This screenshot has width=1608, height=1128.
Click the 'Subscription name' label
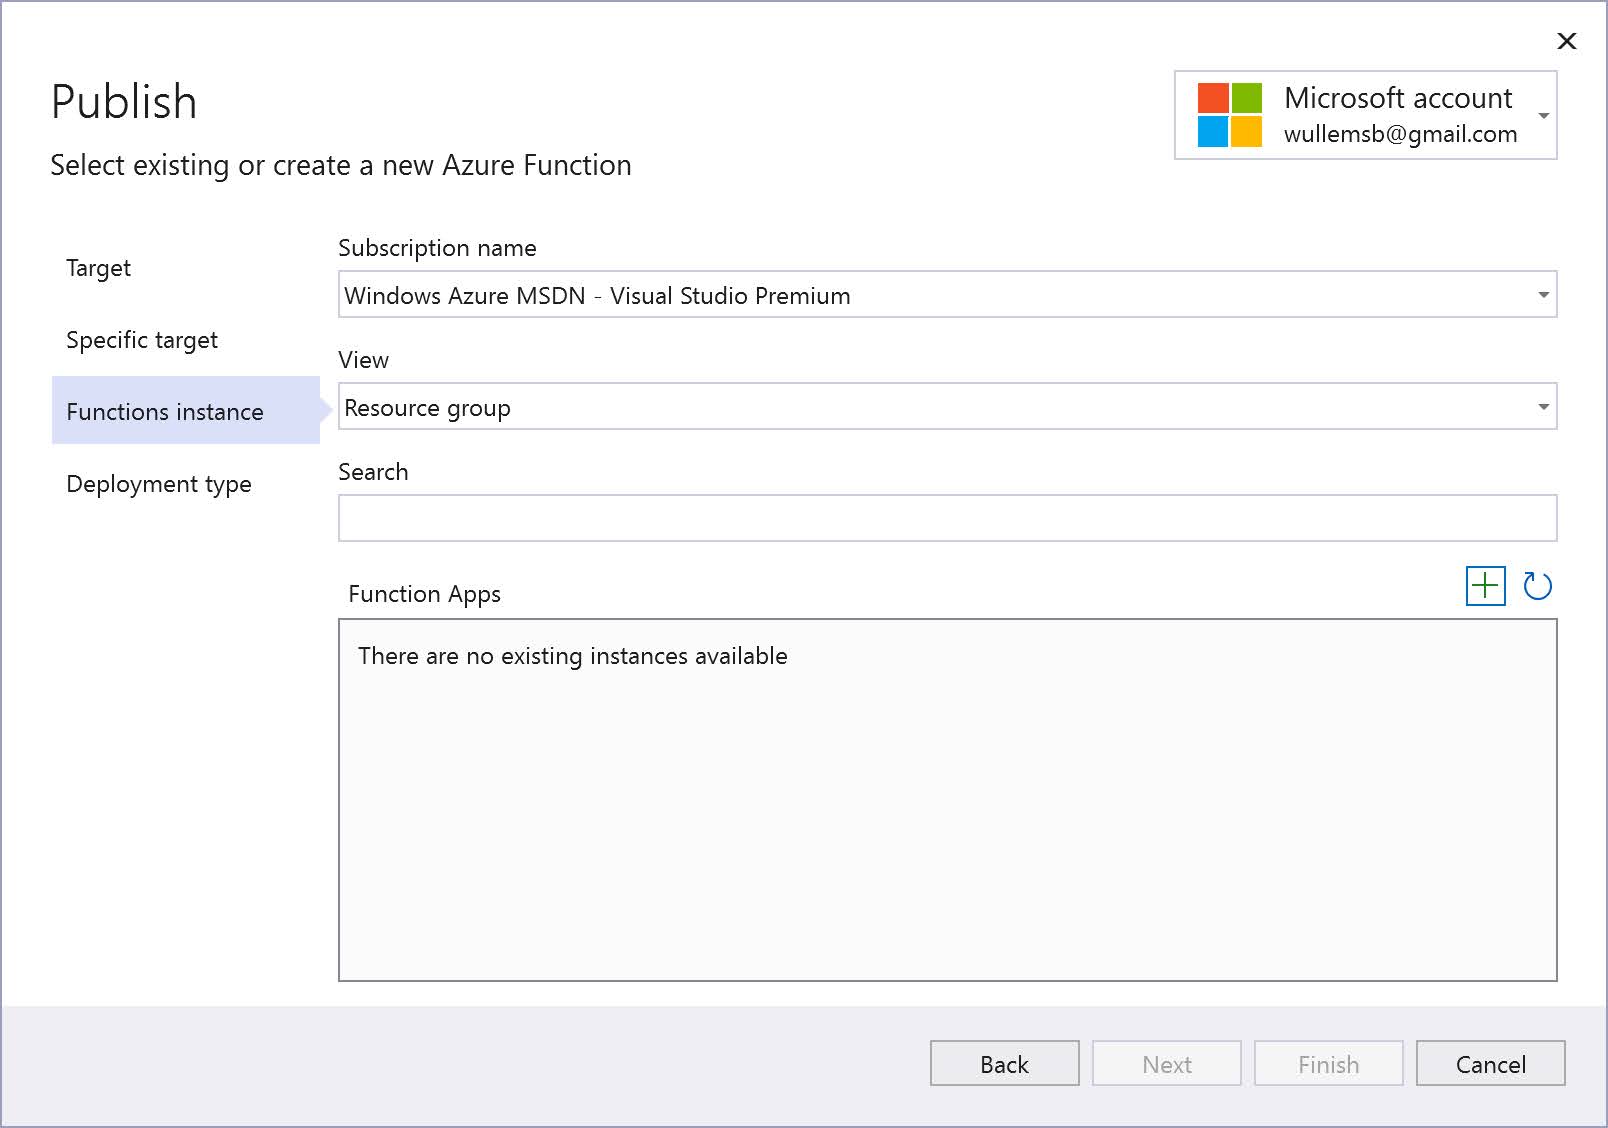437,248
